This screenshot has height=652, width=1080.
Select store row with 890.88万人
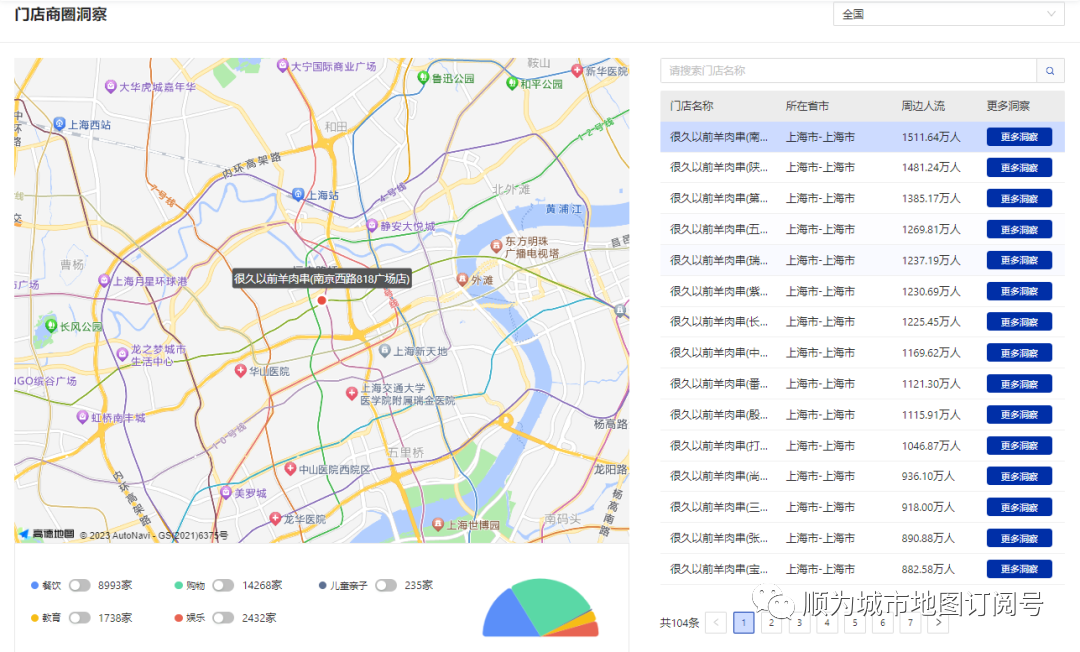click(x=862, y=538)
